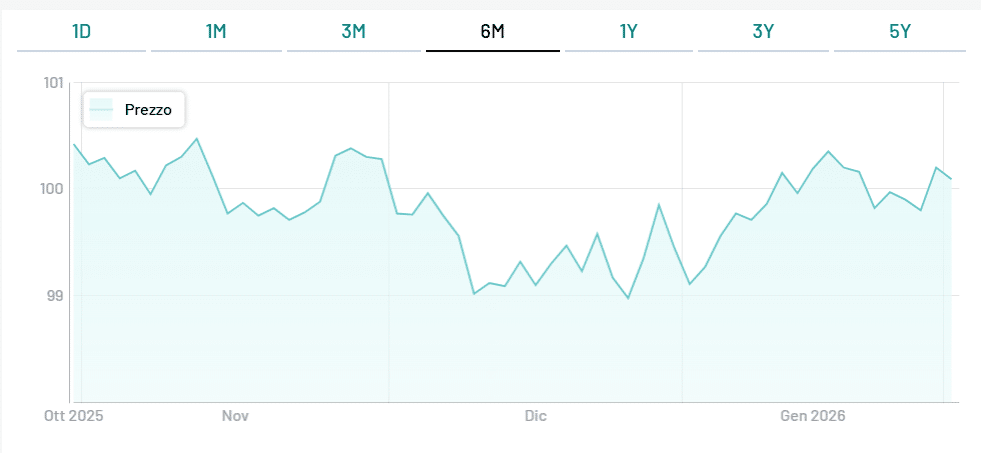
Task: Toggle the Prezzo series legend label
Action: [x=148, y=110]
